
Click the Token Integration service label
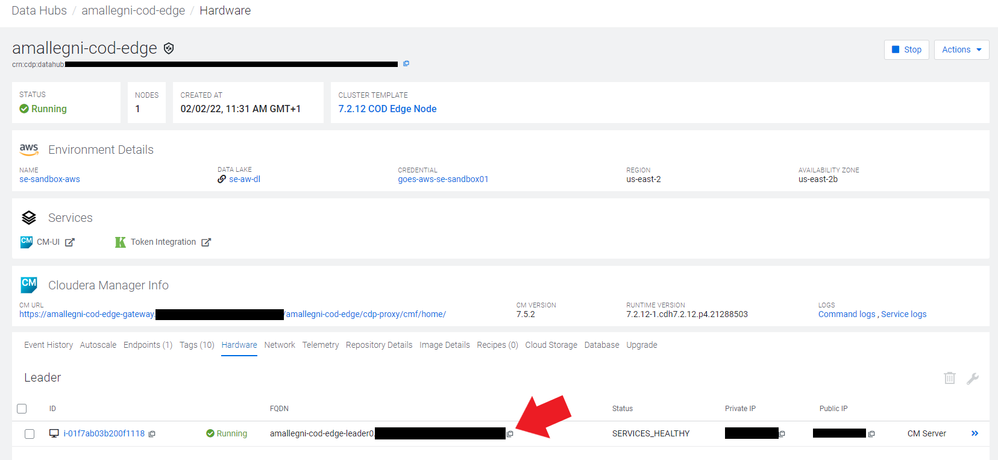pyautogui.click(x=164, y=242)
